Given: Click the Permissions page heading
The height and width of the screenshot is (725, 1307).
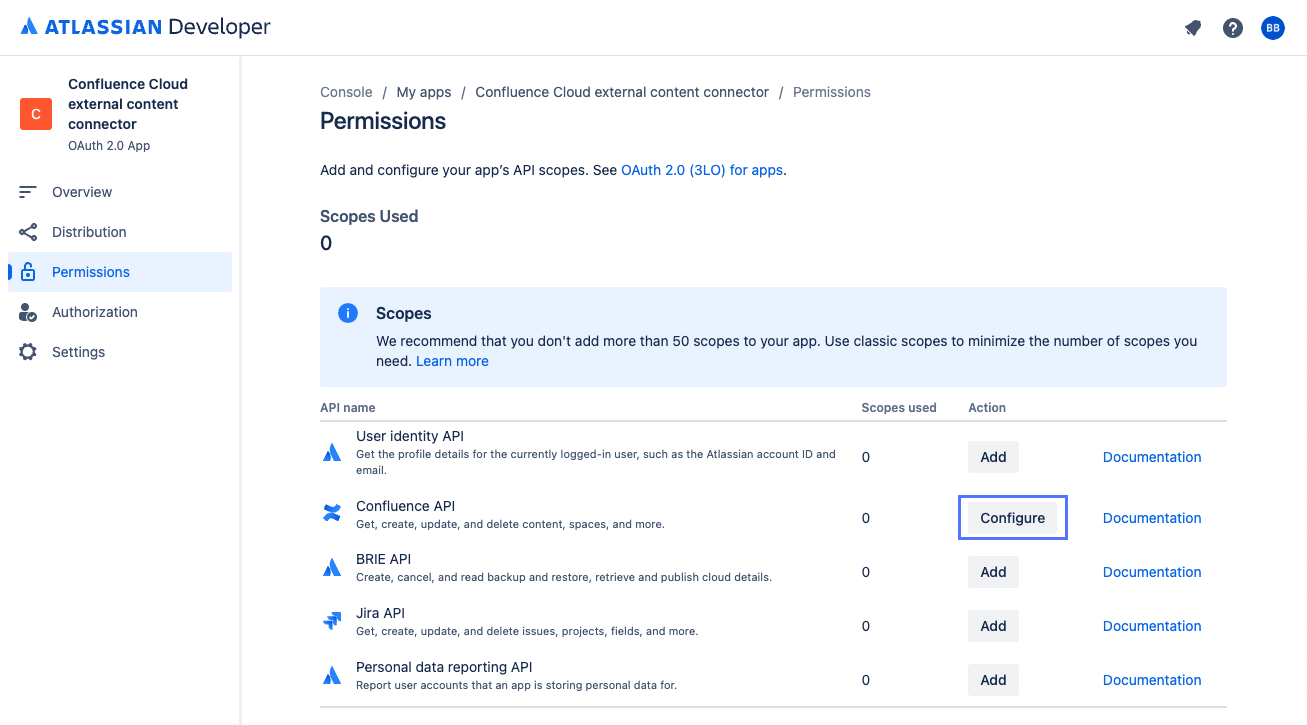Looking at the screenshot, I should click(383, 121).
